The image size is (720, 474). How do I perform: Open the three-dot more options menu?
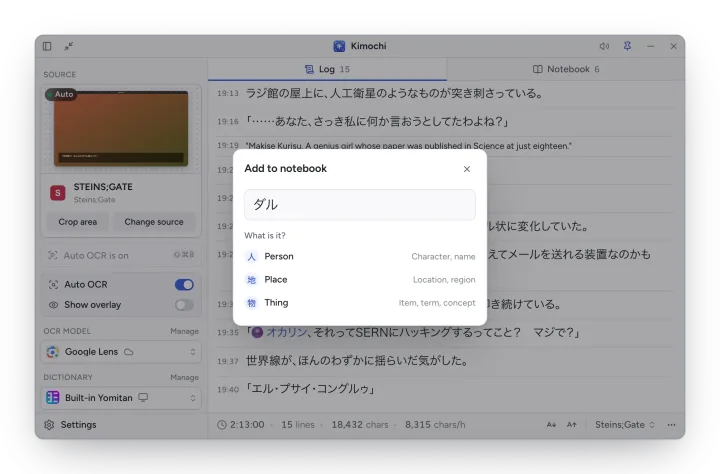[x=671, y=425]
